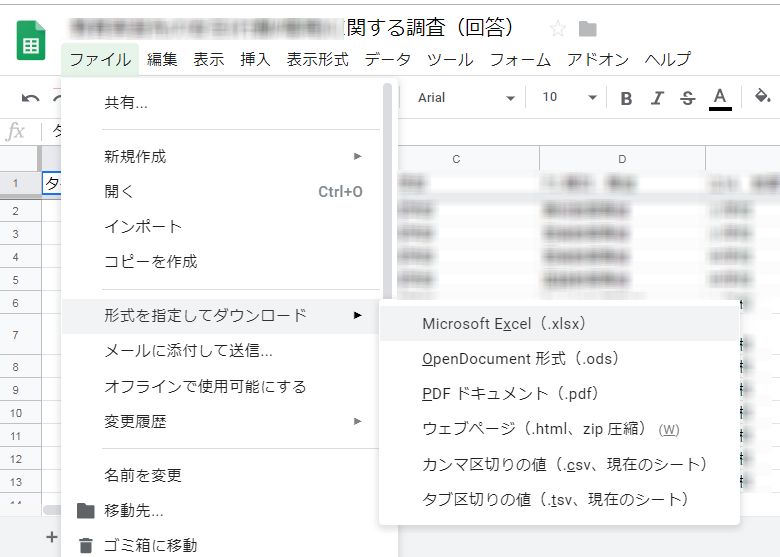
Task: Apply bold formatting with B icon
Action: [x=626, y=98]
